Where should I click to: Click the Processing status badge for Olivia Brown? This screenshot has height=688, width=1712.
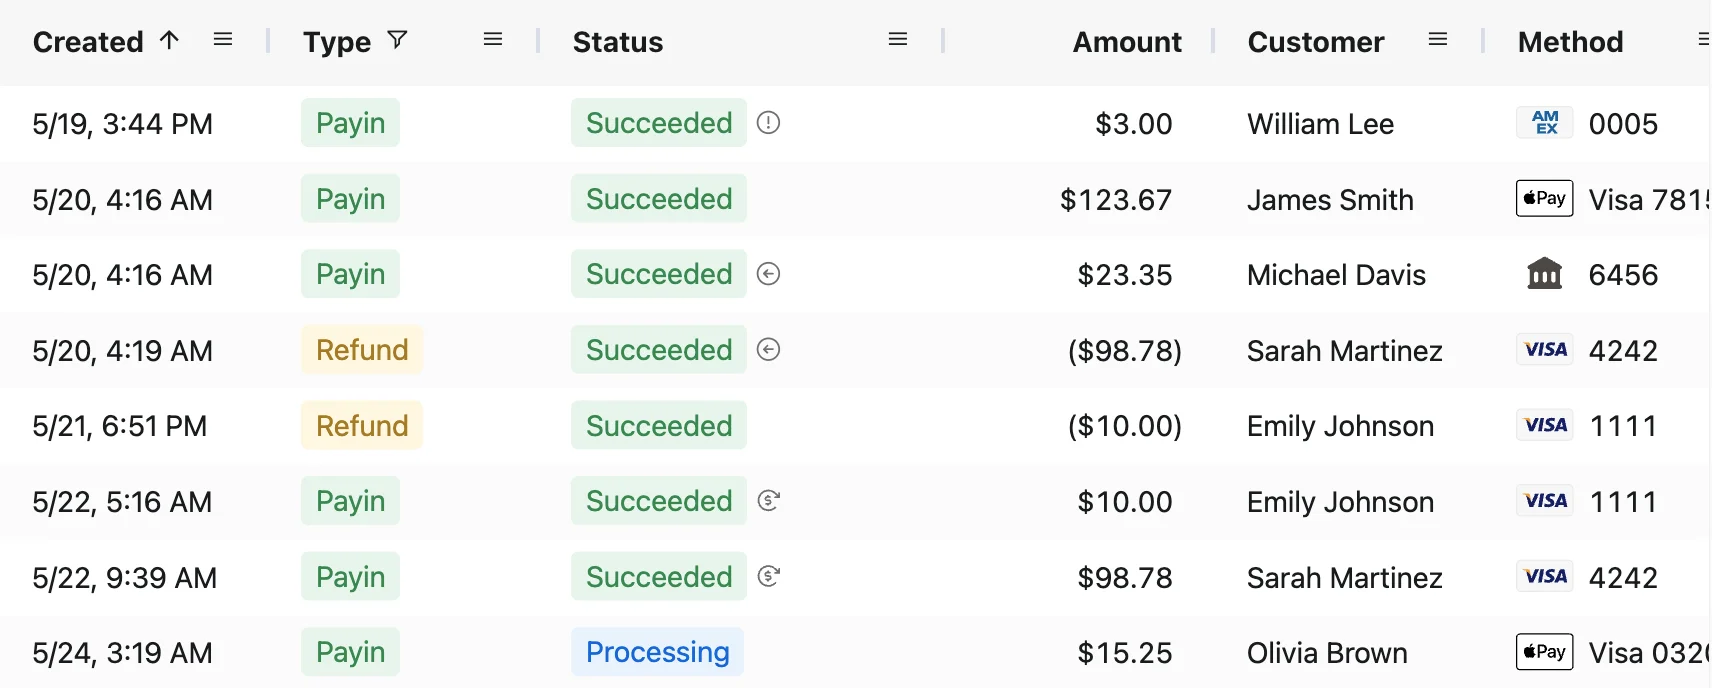(x=657, y=652)
